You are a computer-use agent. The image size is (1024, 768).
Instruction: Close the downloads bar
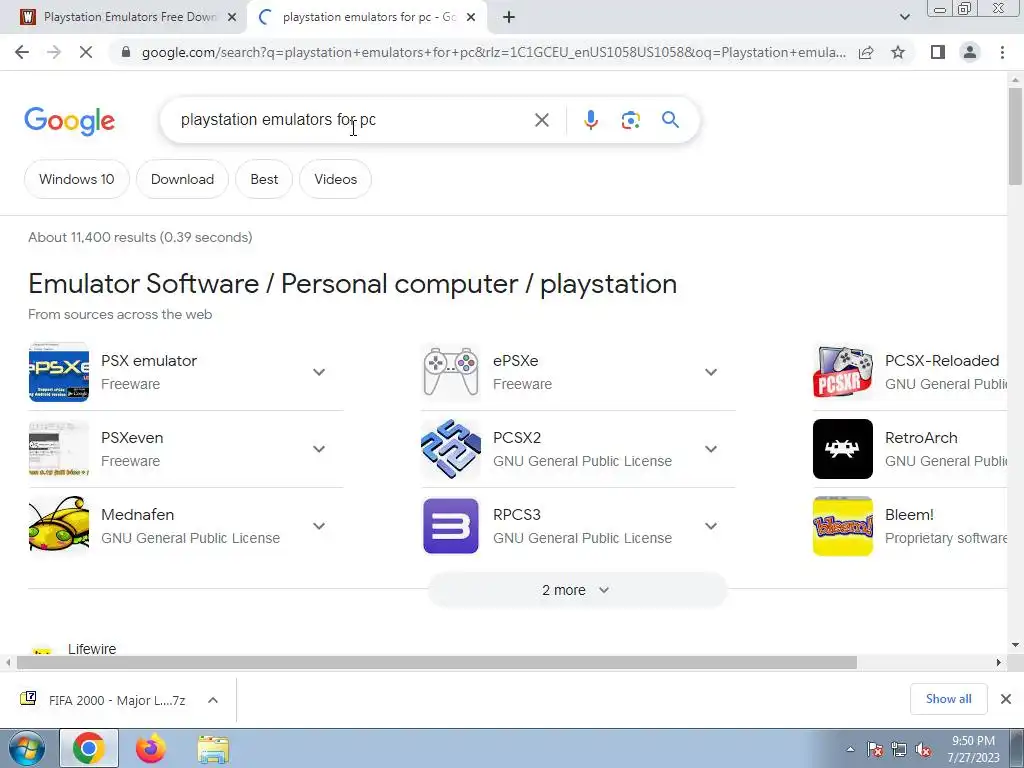tap(1006, 699)
